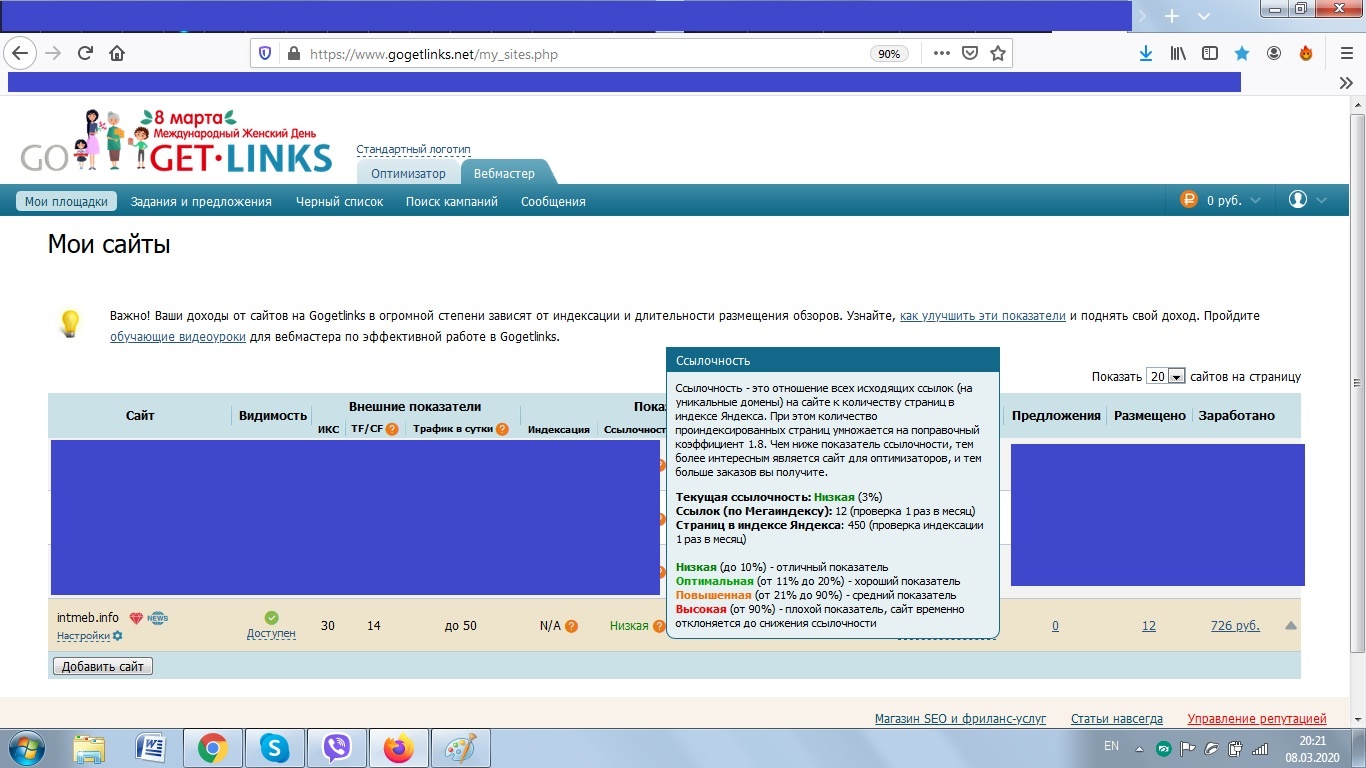1366x768 pixels.
Task: Click the Стандартный логотип link
Action: point(413,149)
